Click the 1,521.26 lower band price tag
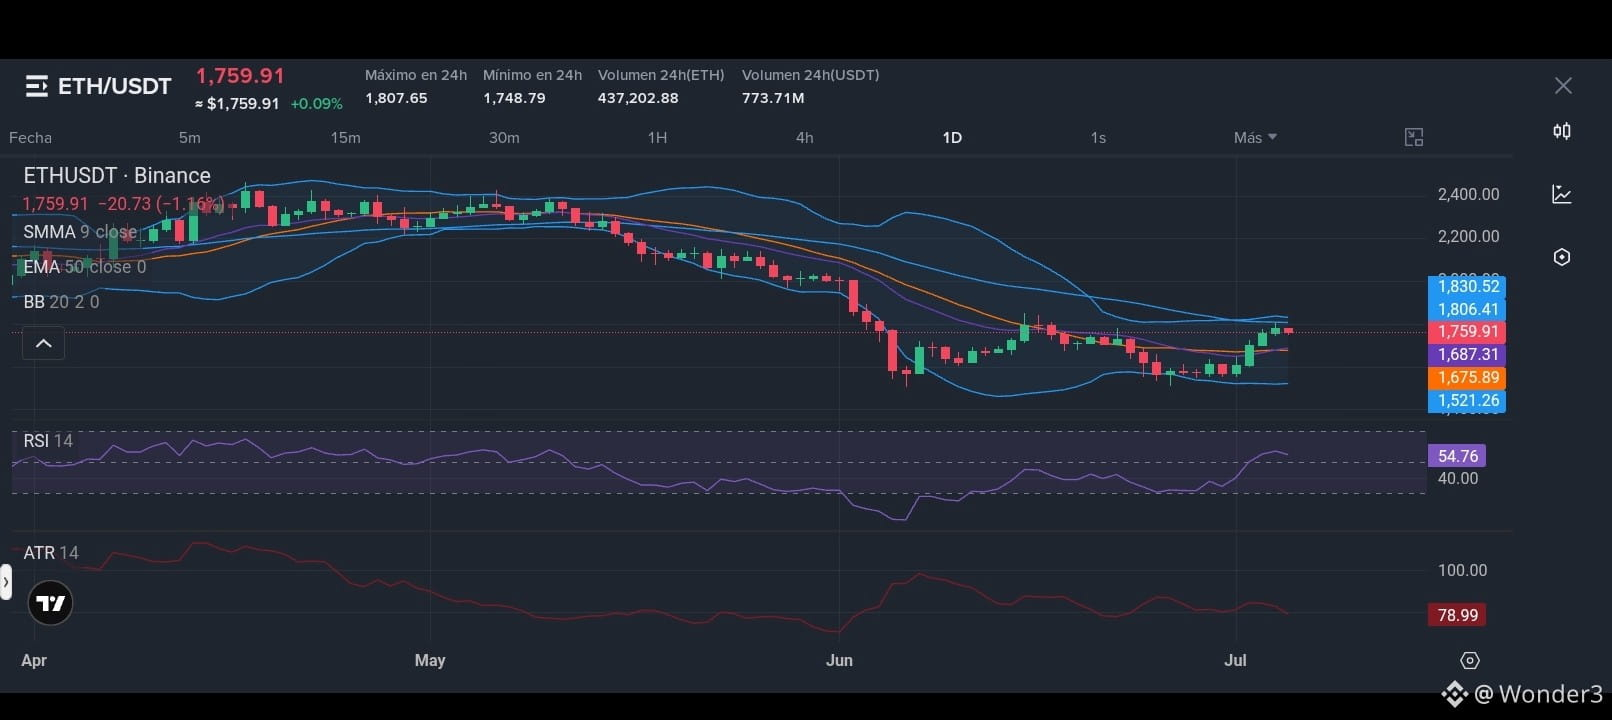Screen dimensions: 1612x720 (x=1467, y=401)
